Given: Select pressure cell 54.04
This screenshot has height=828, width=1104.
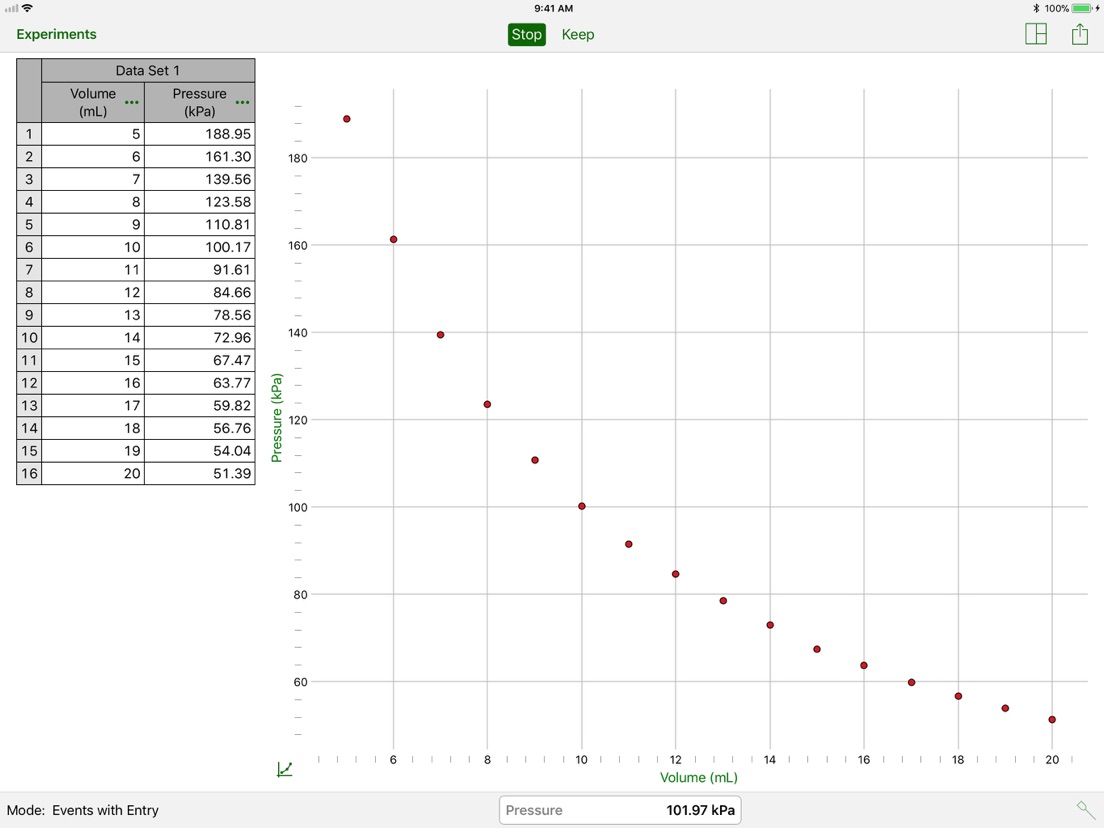Looking at the screenshot, I should [200, 451].
